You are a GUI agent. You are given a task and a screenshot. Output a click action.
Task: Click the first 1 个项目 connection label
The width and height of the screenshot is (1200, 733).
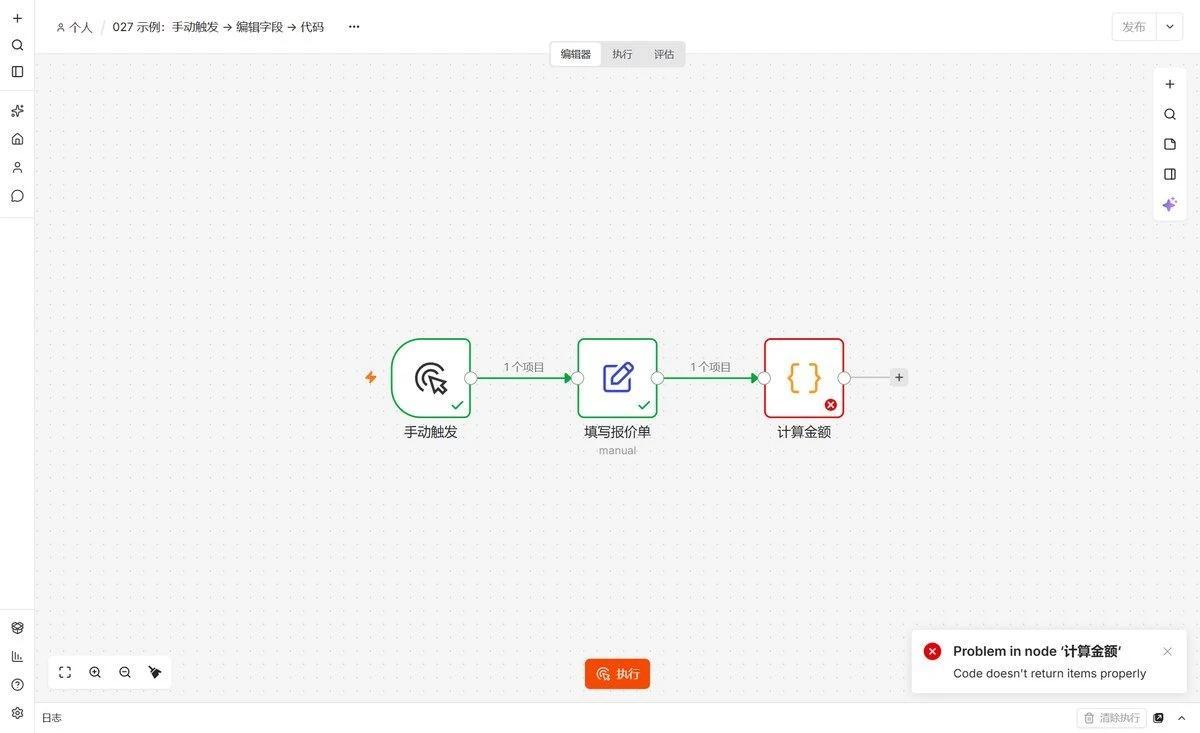[524, 367]
